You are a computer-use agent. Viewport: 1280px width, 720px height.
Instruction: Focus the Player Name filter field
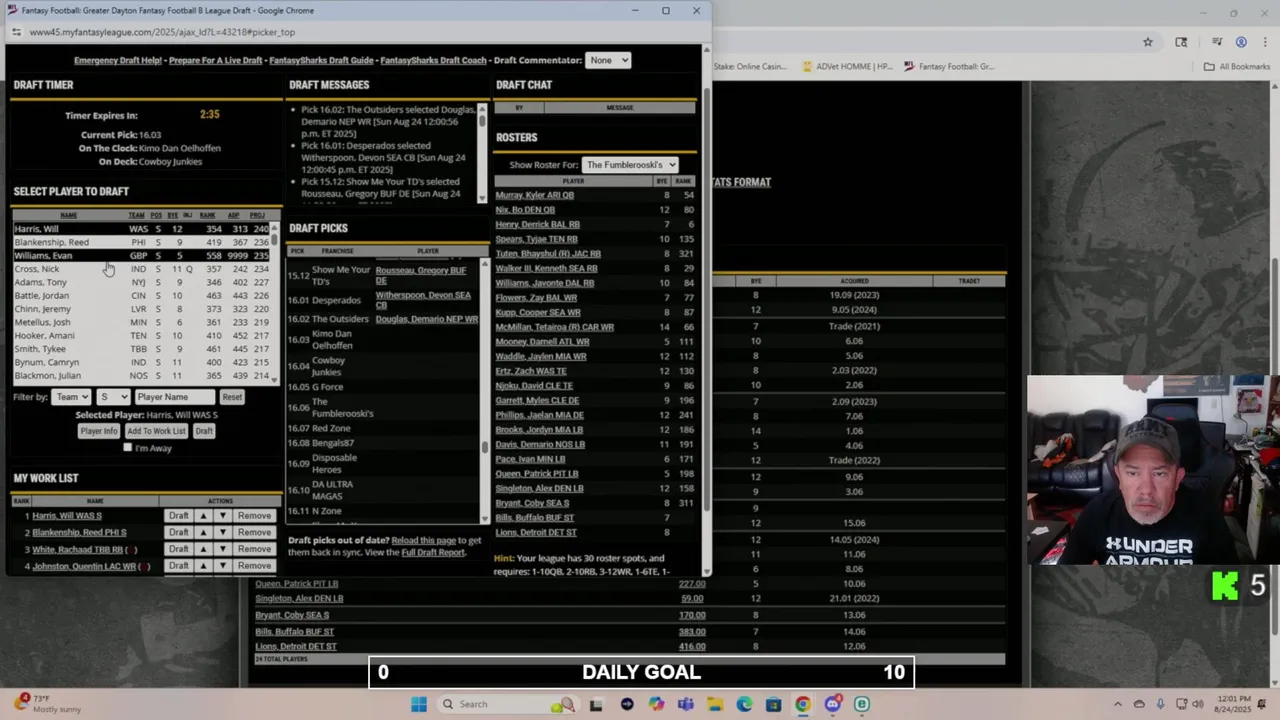click(175, 397)
